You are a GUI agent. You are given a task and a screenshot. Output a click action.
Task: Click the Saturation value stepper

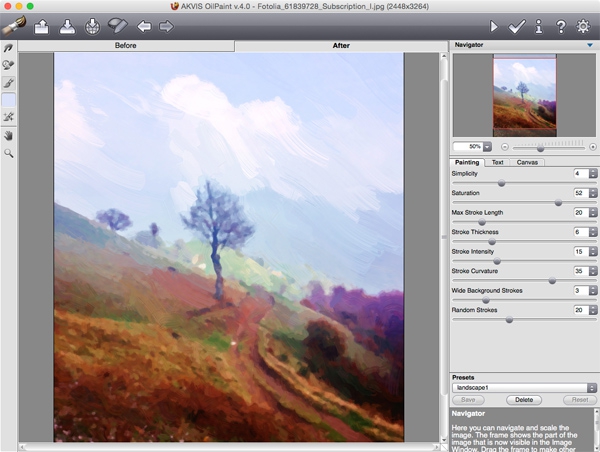[593, 193]
